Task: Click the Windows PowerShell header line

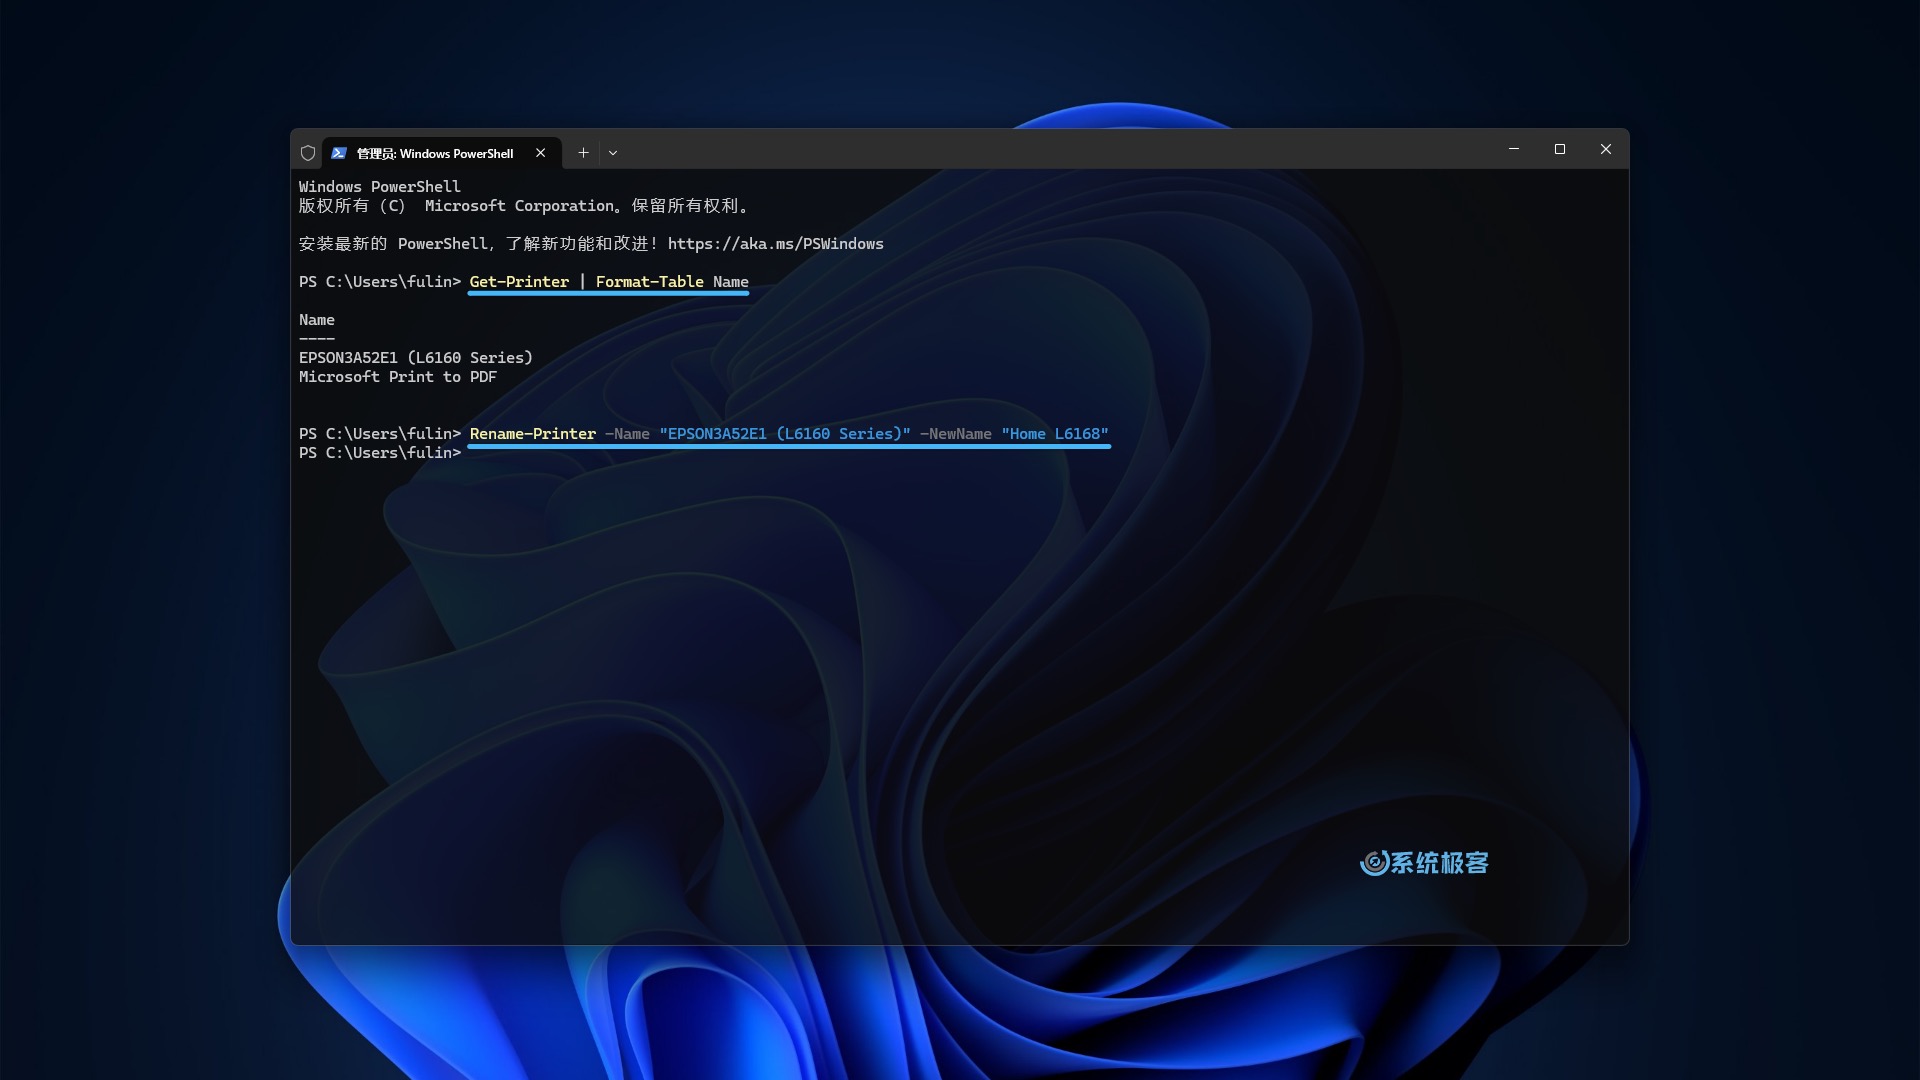Action: coord(380,187)
